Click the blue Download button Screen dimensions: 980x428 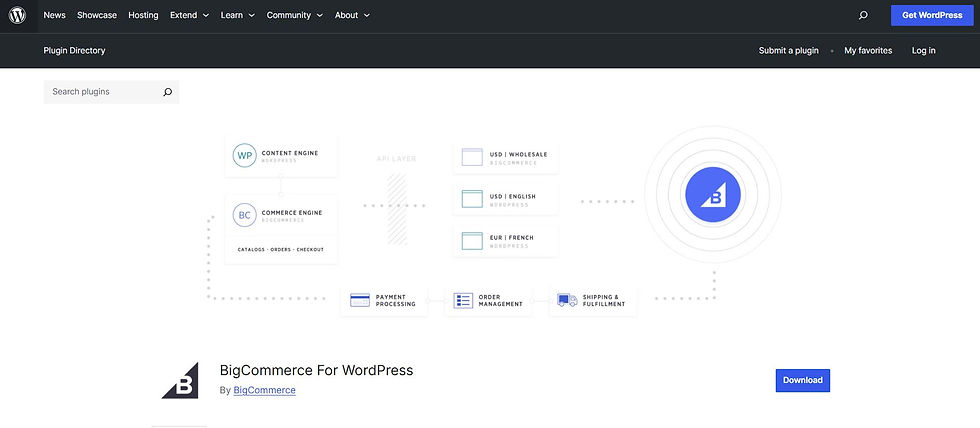point(802,381)
